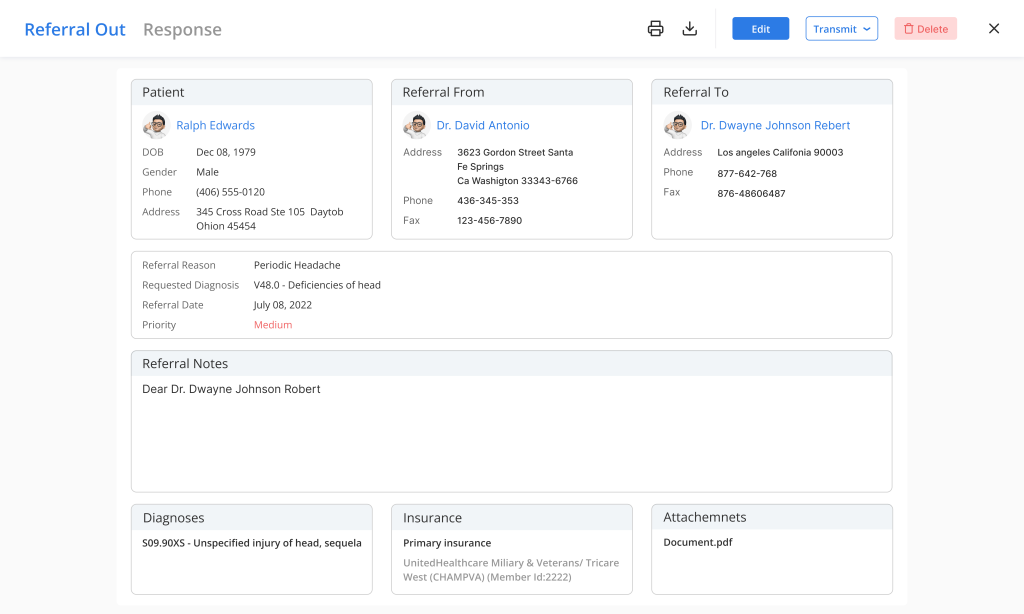This screenshot has width=1024, height=614.
Task: Open Dr. Dwayne Johnson Rebert link
Action: tap(775, 126)
